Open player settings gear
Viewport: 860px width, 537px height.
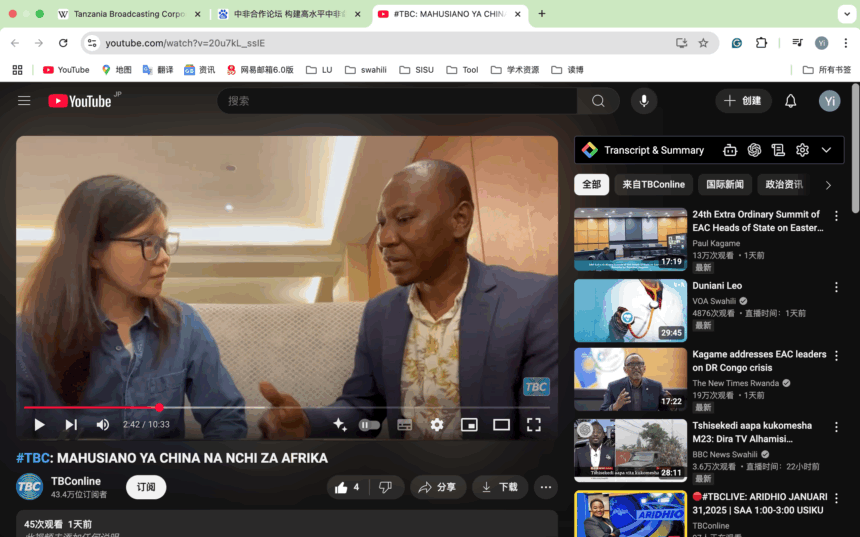point(437,425)
